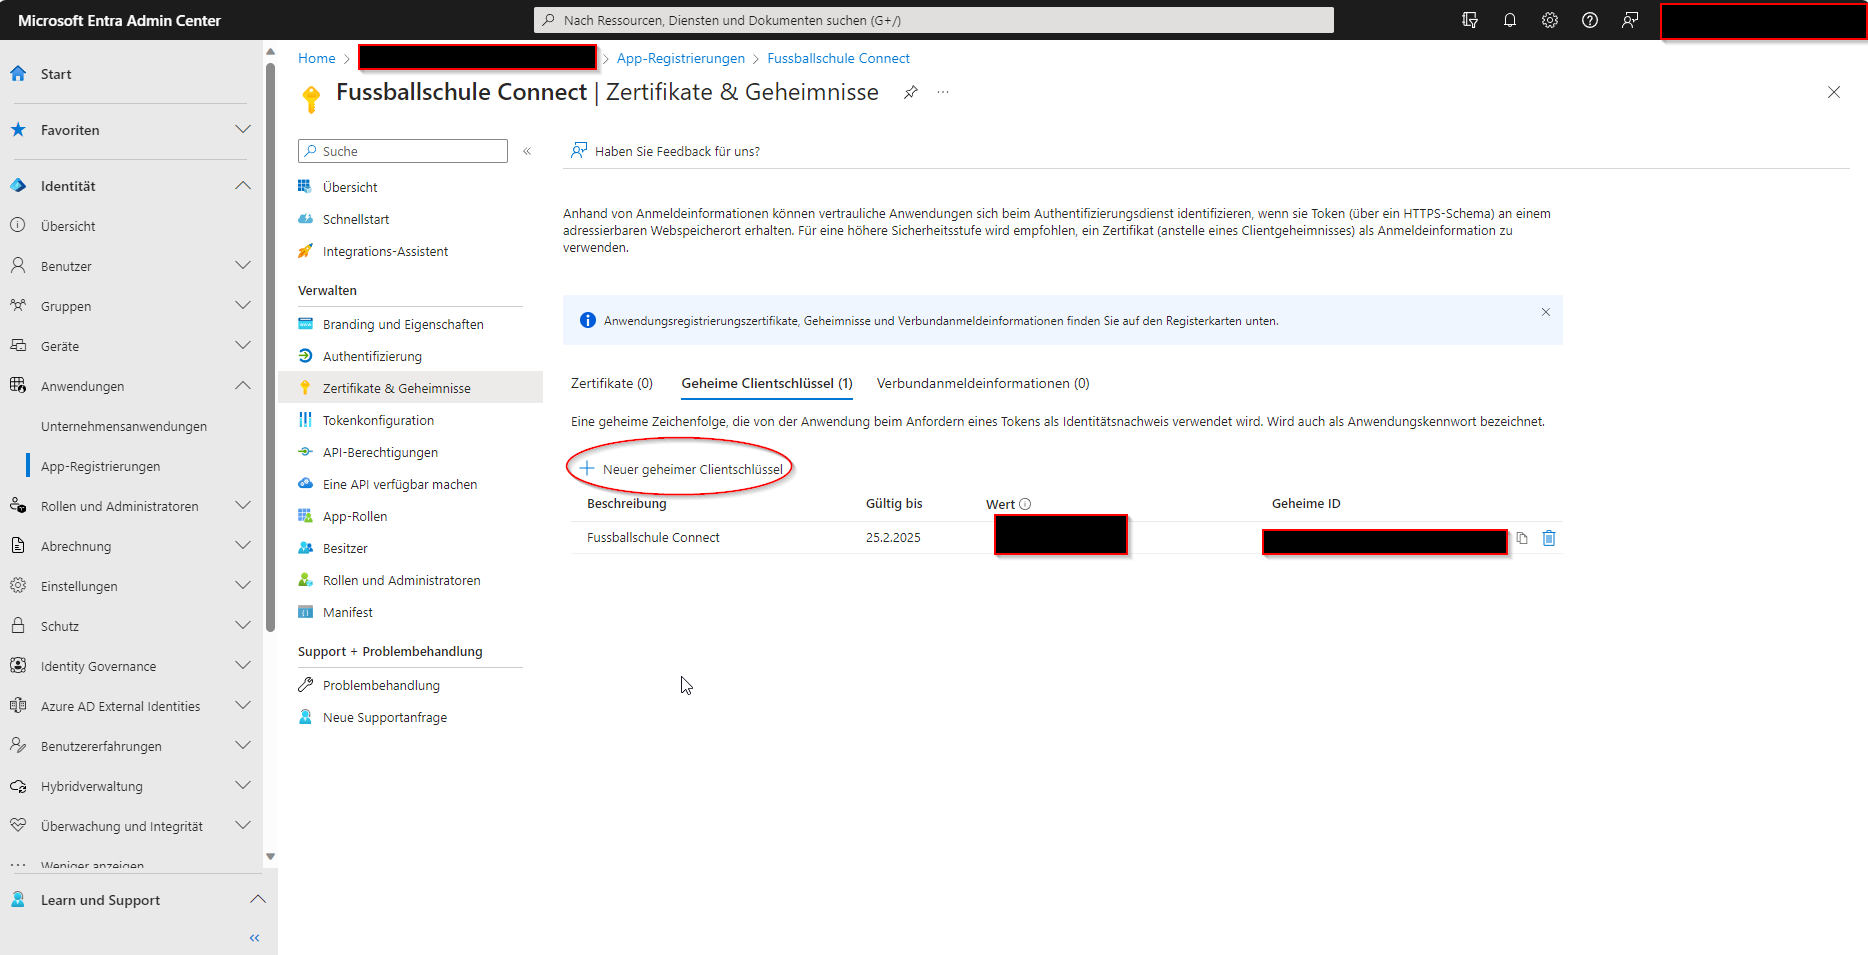Focus the Suche box in resource menu
The image size is (1868, 955).
tap(403, 151)
